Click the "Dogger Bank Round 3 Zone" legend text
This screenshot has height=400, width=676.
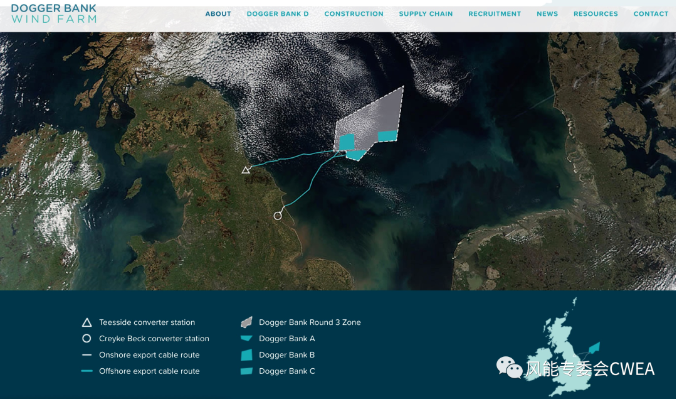click(310, 322)
